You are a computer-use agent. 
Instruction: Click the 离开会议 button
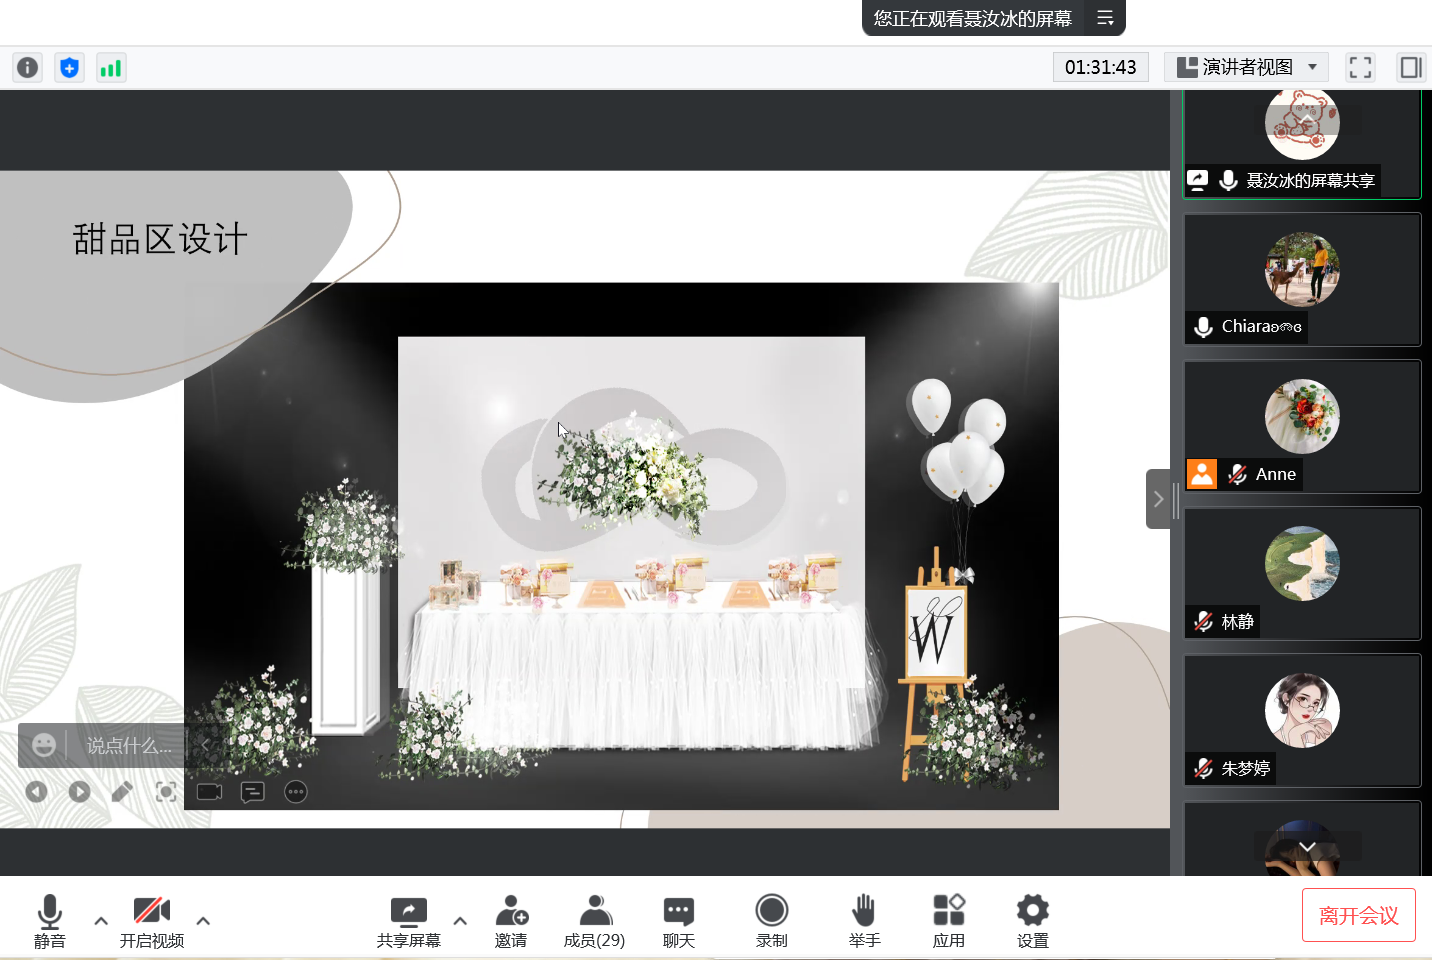coord(1358,915)
